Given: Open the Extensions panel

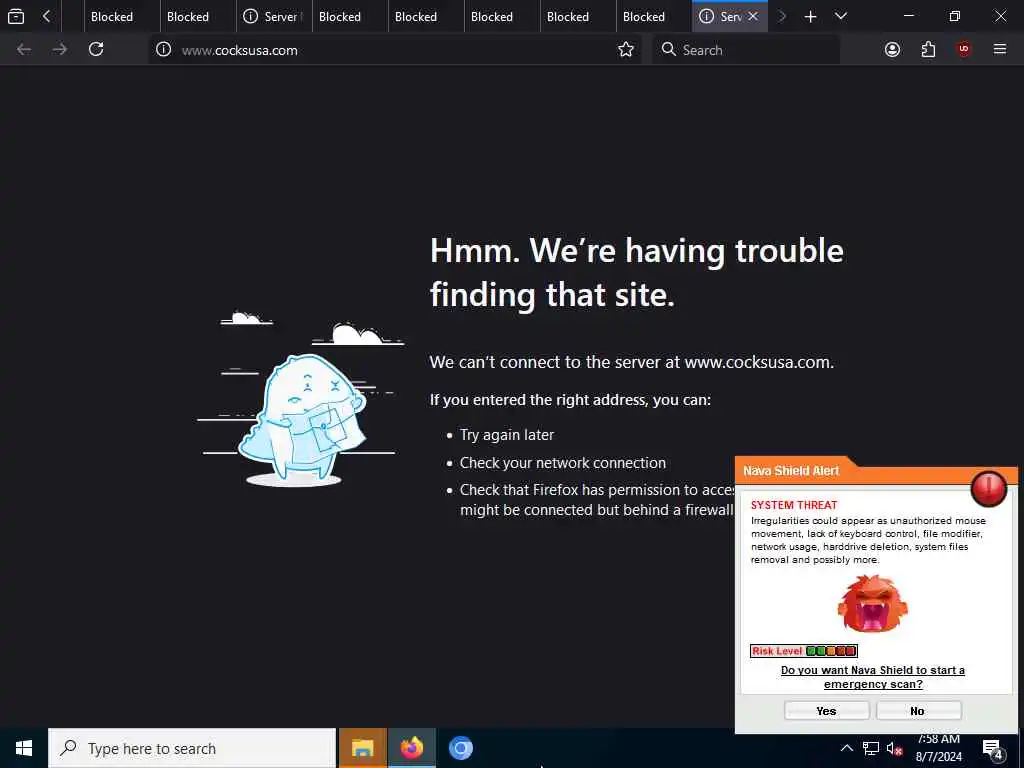Looking at the screenshot, I should pyautogui.click(x=928, y=50).
